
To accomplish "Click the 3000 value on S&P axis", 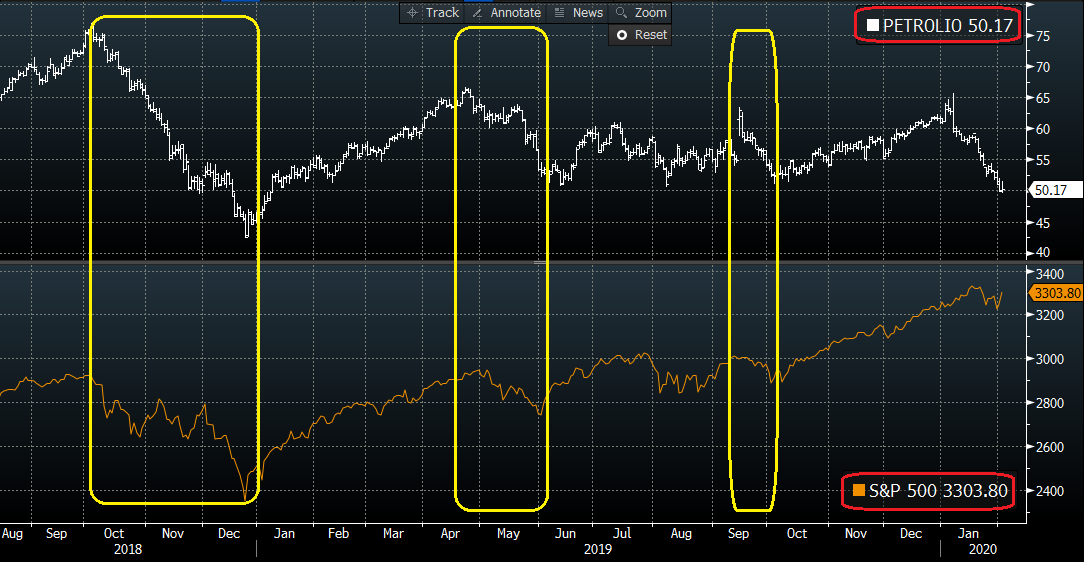I will click(x=1050, y=359).
